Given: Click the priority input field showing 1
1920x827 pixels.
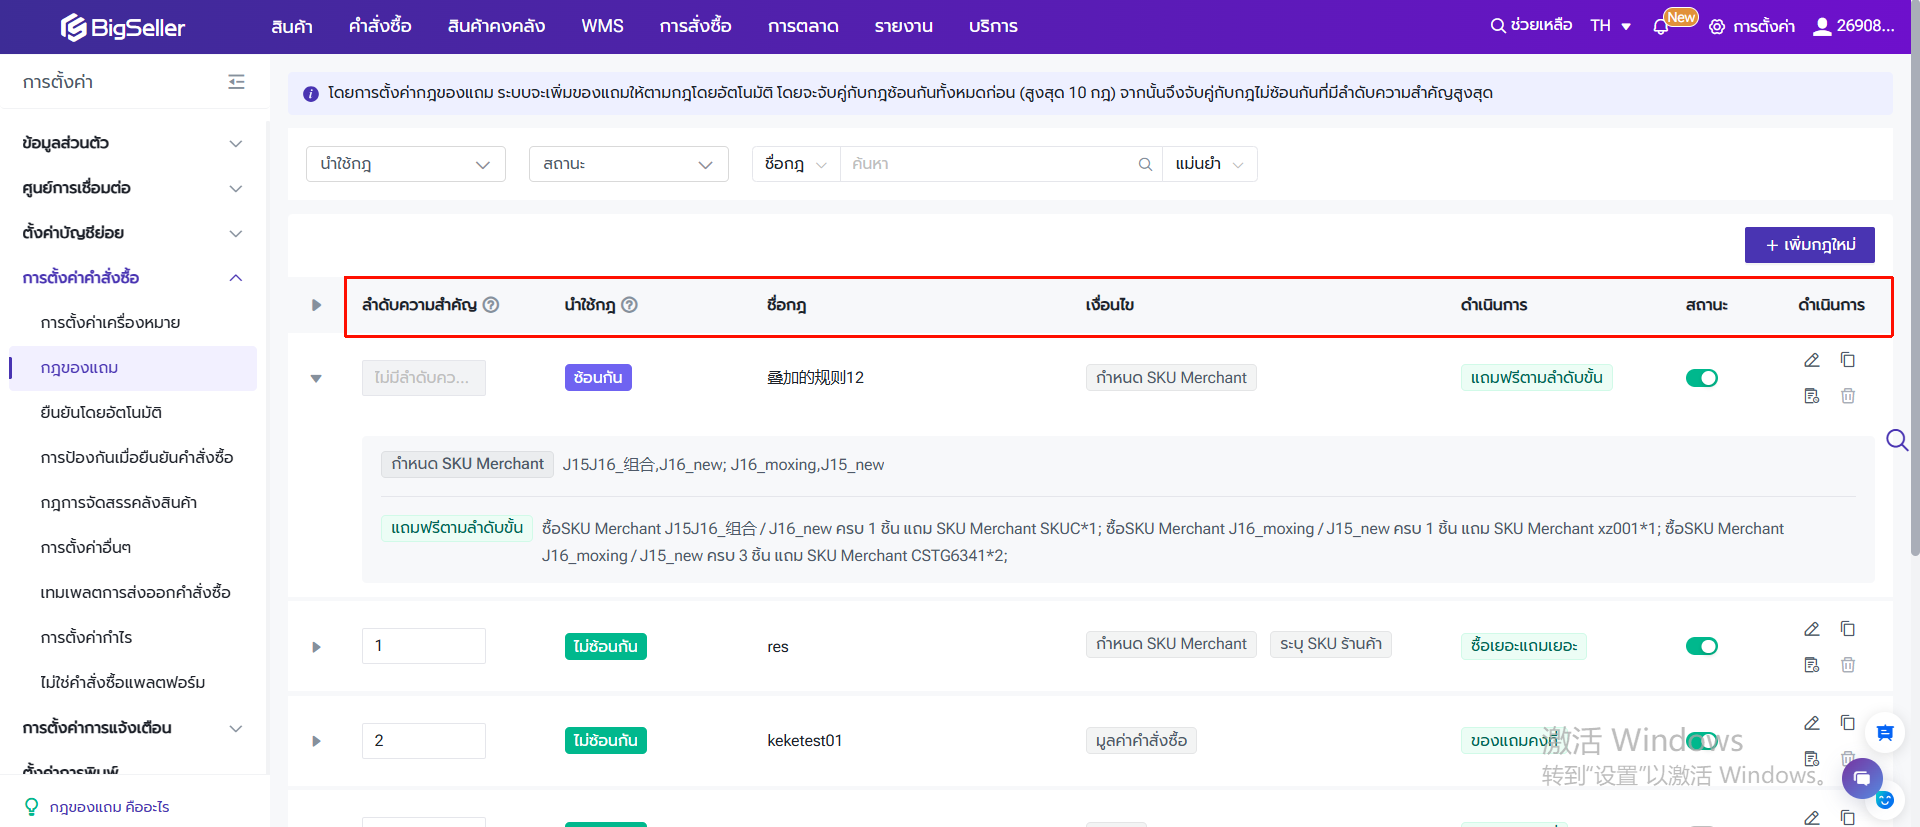Looking at the screenshot, I should 423,646.
